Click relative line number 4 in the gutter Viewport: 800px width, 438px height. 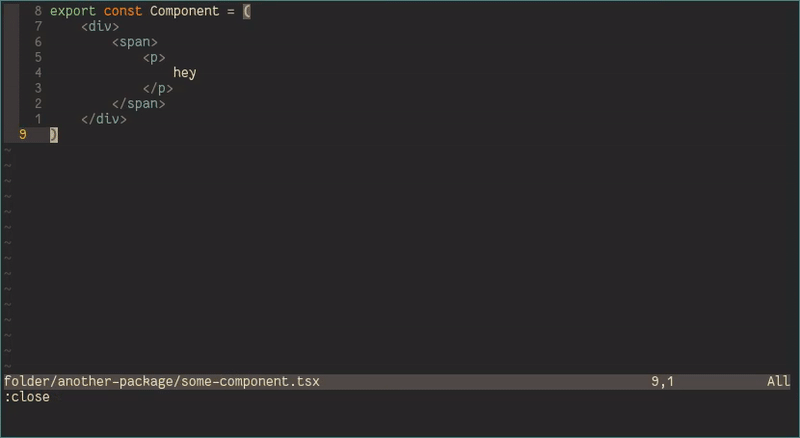pyautogui.click(x=38, y=73)
